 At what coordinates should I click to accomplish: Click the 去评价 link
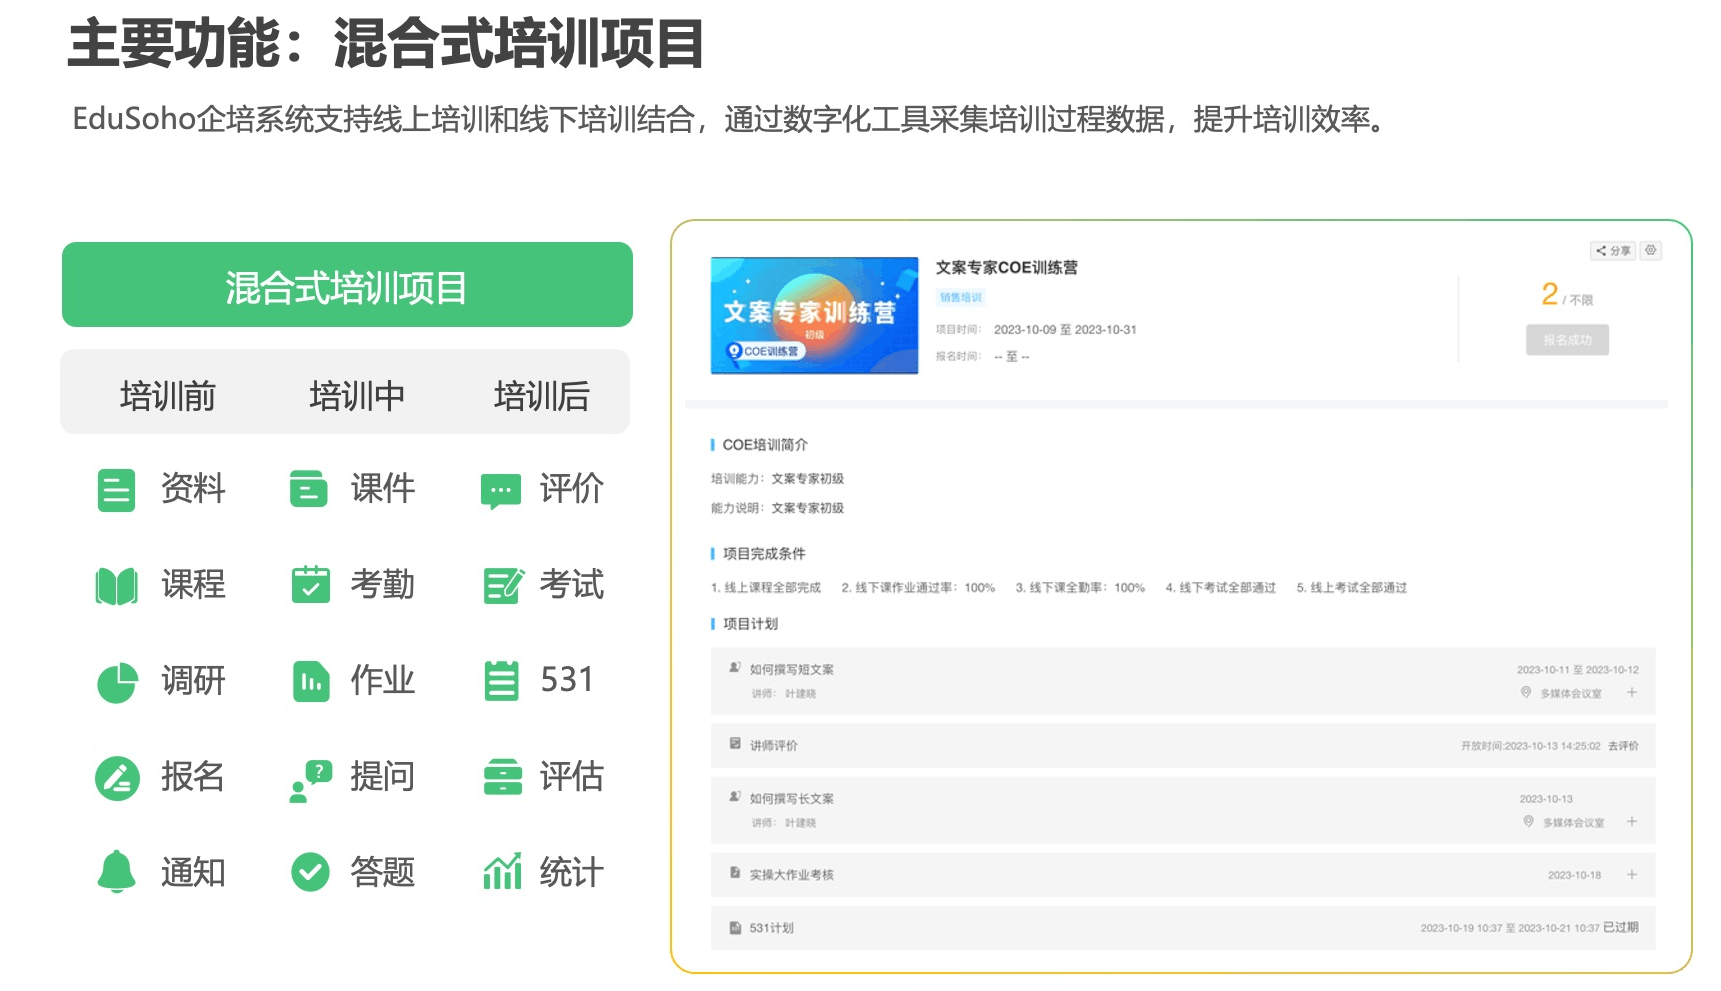click(x=1623, y=746)
